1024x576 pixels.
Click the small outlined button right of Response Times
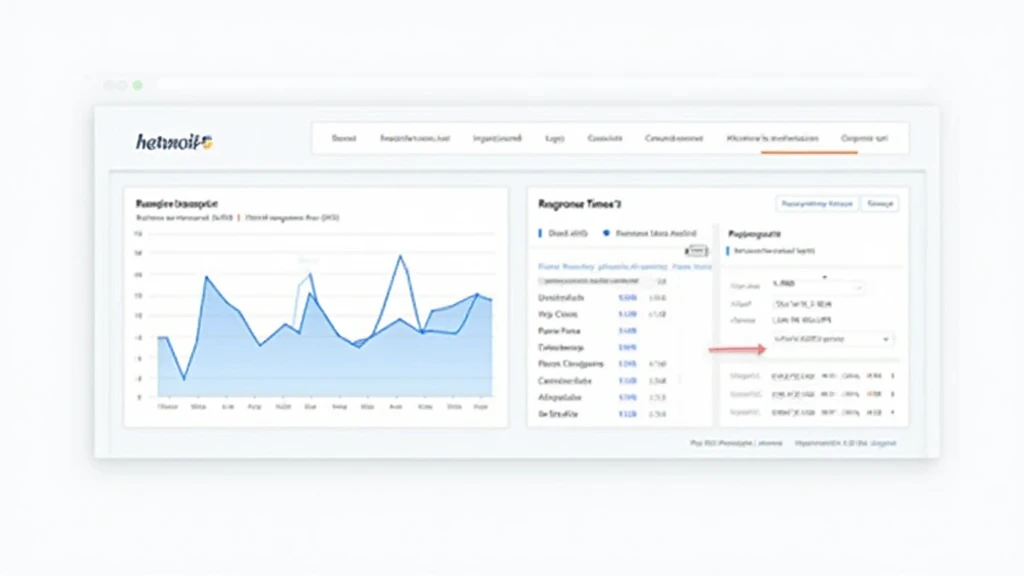pos(880,203)
